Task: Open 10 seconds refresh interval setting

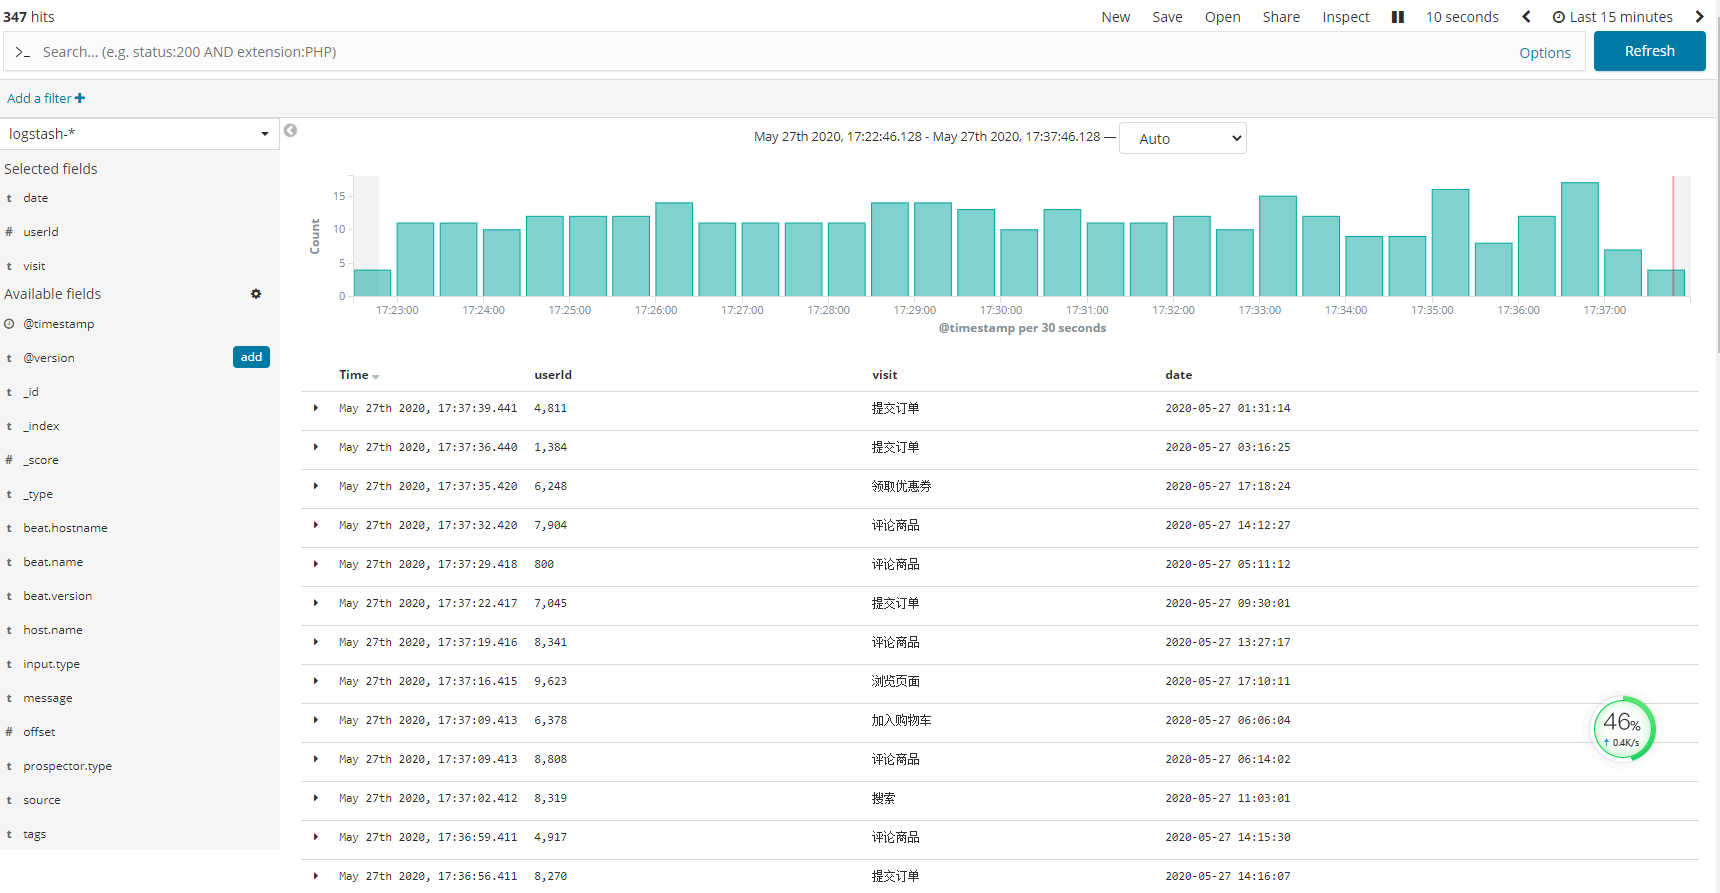Action: (x=1462, y=17)
